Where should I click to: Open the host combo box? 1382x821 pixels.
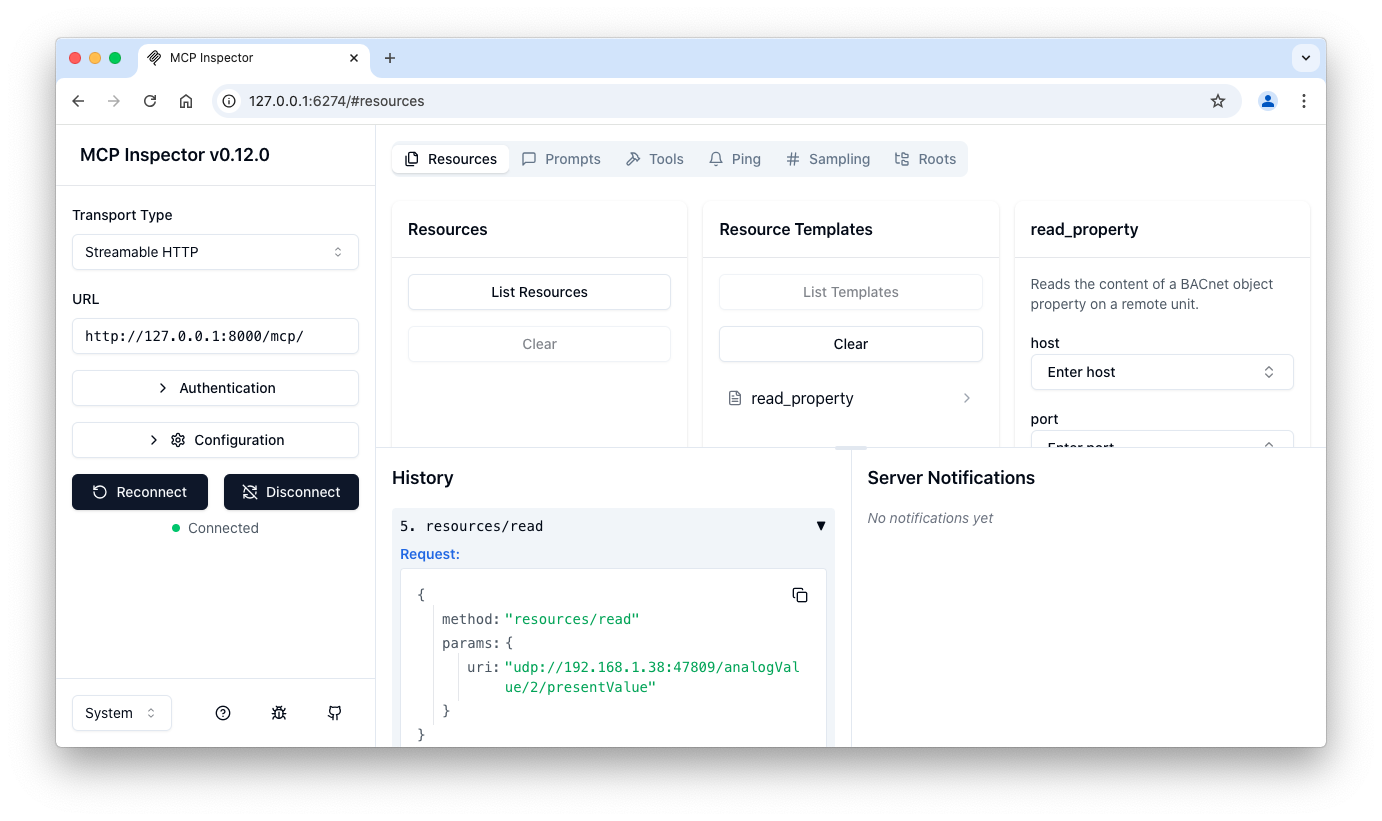1162,372
